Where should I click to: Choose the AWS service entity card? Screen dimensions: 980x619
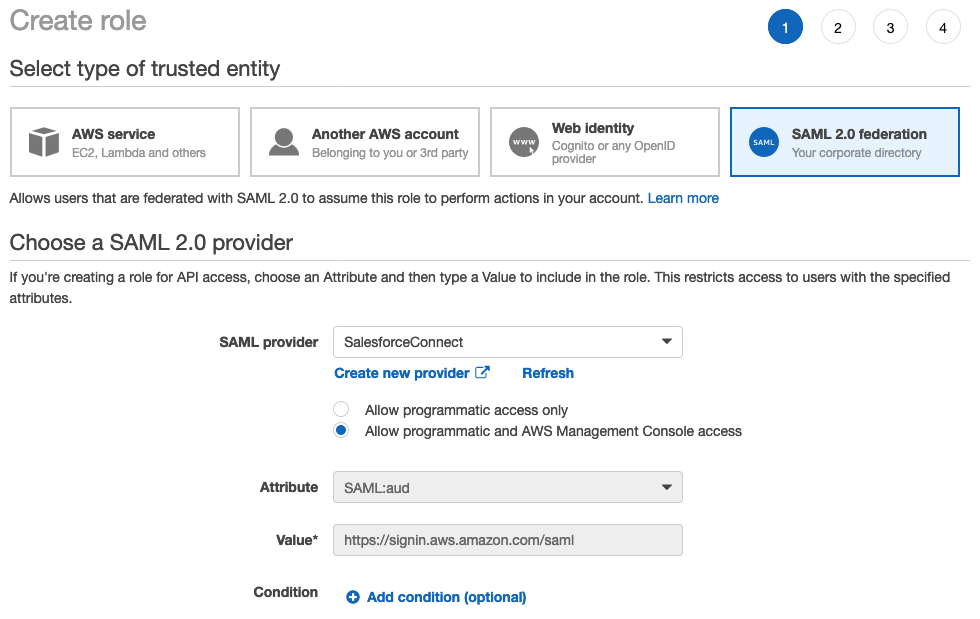coord(125,142)
